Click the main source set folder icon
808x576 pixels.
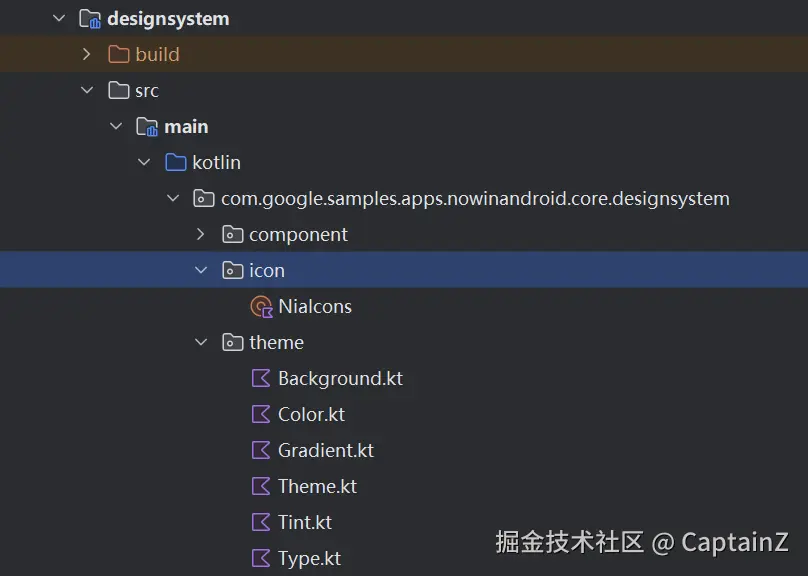[x=147, y=127]
